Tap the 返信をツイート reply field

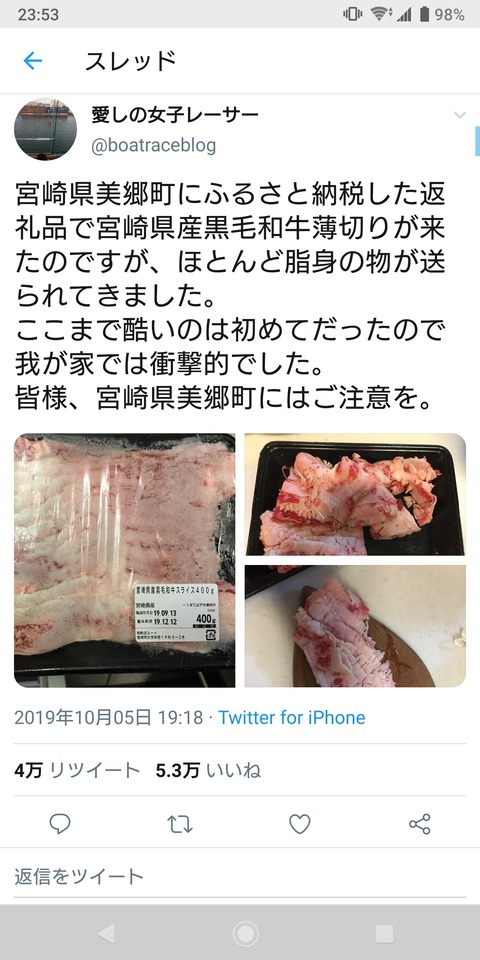[x=240, y=877]
